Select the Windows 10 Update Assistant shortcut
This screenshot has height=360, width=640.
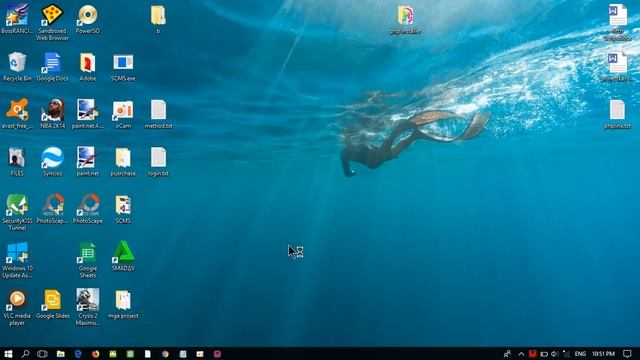pos(17,260)
